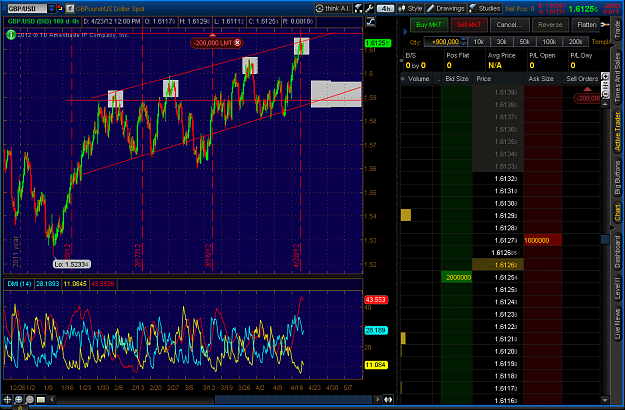Switch to the Dashboard side tab
Image resolution: width=625 pixels, height=410 pixels.
click(x=617, y=250)
